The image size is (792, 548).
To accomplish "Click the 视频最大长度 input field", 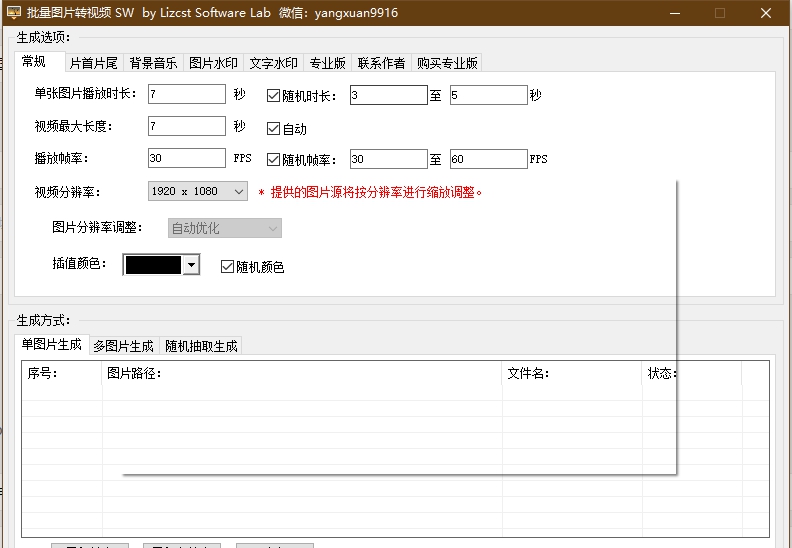I will (x=187, y=126).
